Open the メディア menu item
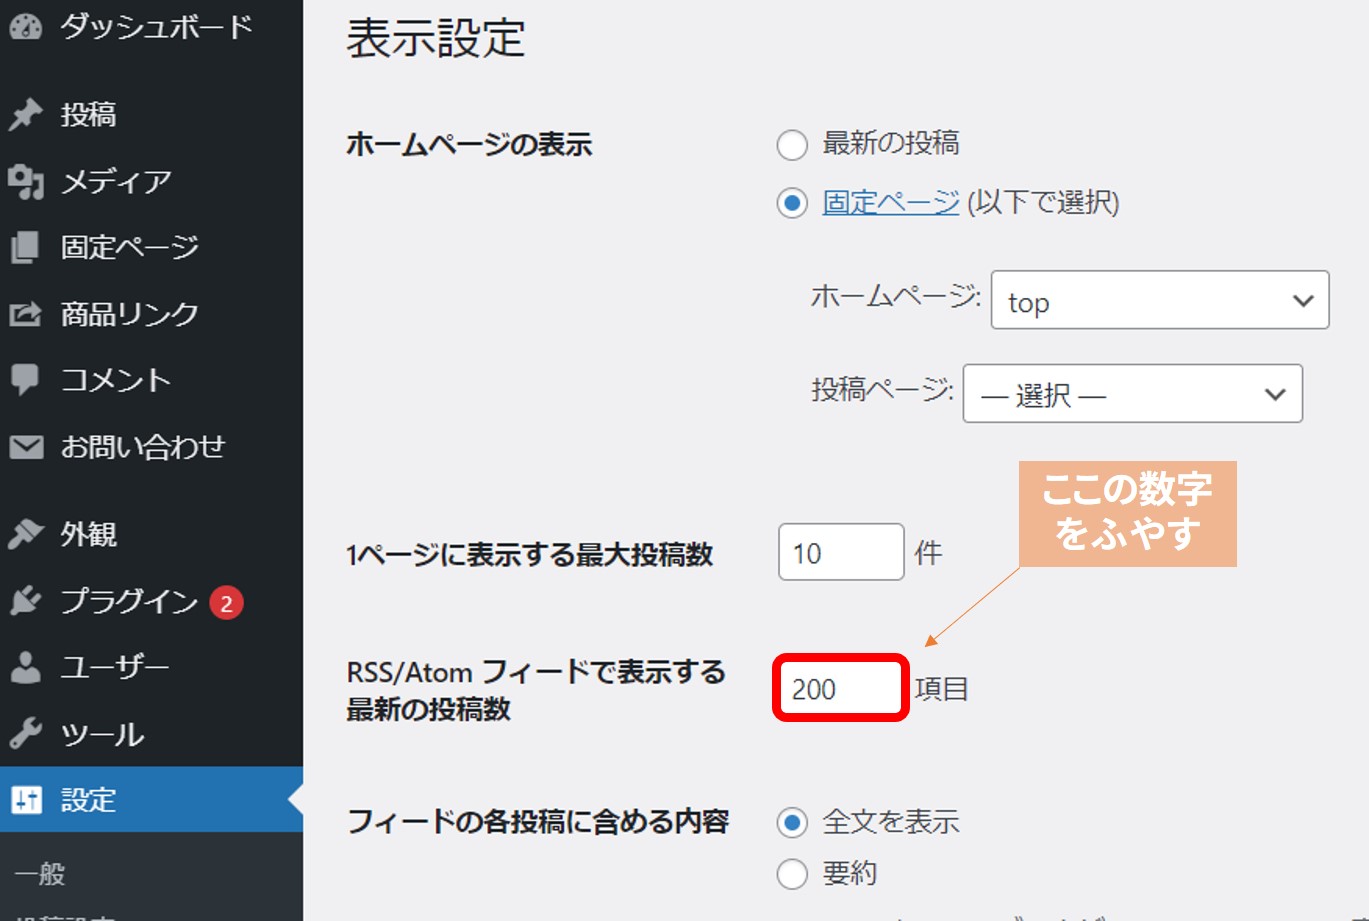This screenshot has width=1369, height=921. [x=116, y=182]
